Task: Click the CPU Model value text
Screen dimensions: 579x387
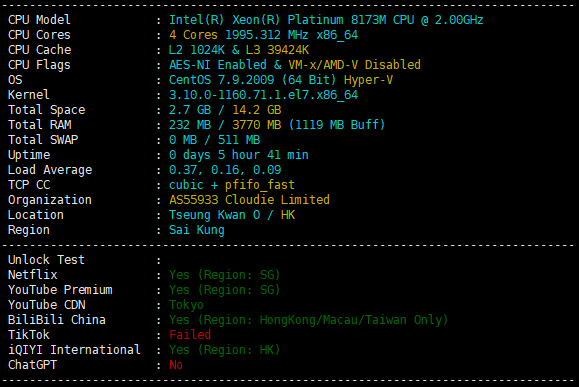Action: pyautogui.click(x=326, y=20)
